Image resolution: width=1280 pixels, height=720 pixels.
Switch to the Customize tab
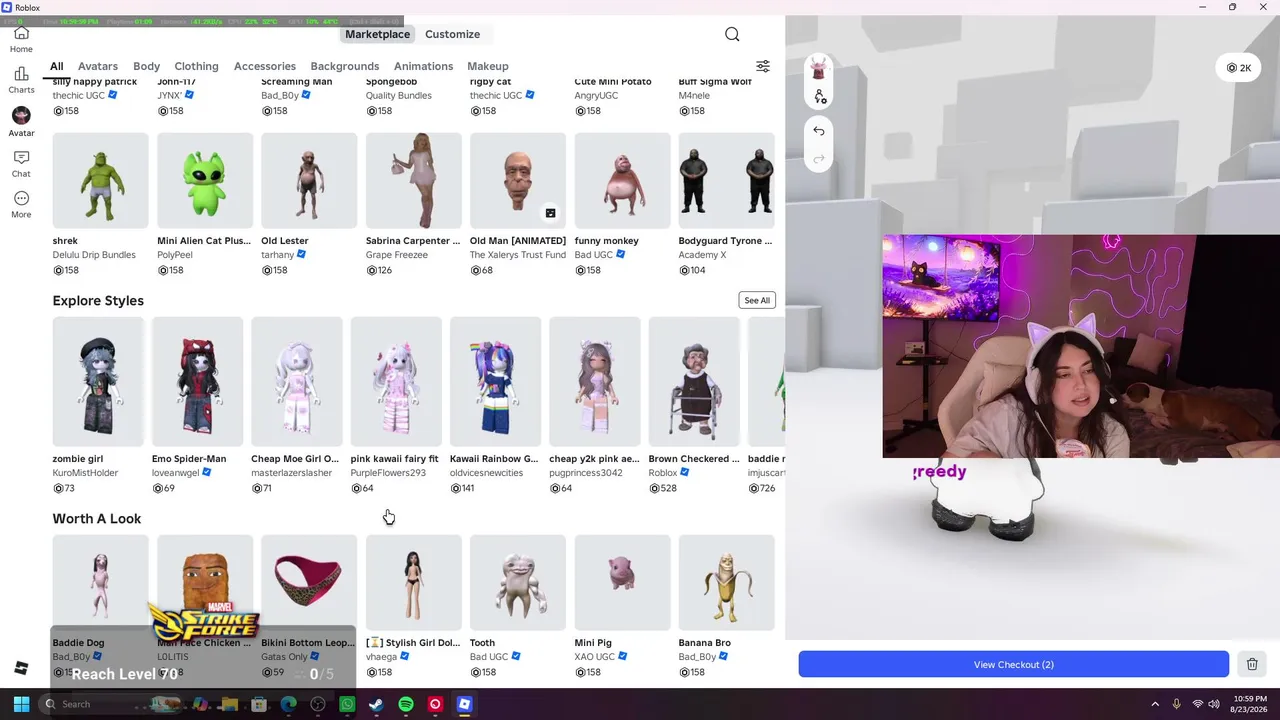click(452, 34)
